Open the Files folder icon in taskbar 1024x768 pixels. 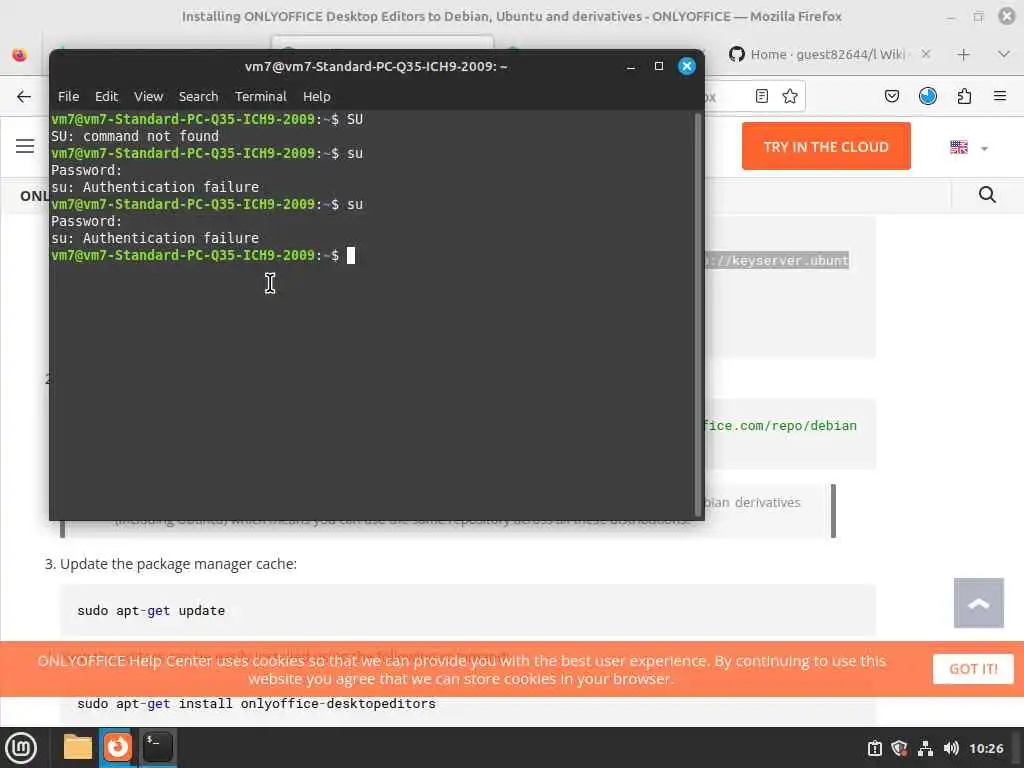click(x=78, y=747)
